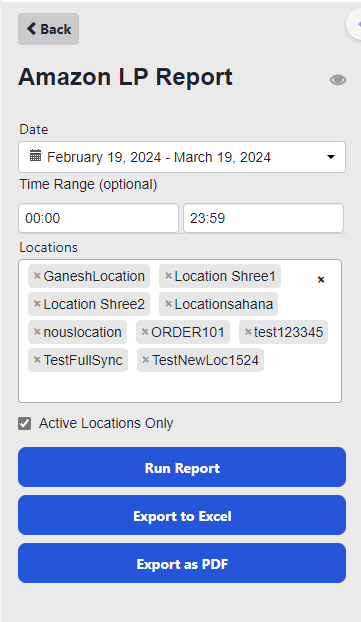
Task: Click the Run Report button
Action: click(182, 467)
